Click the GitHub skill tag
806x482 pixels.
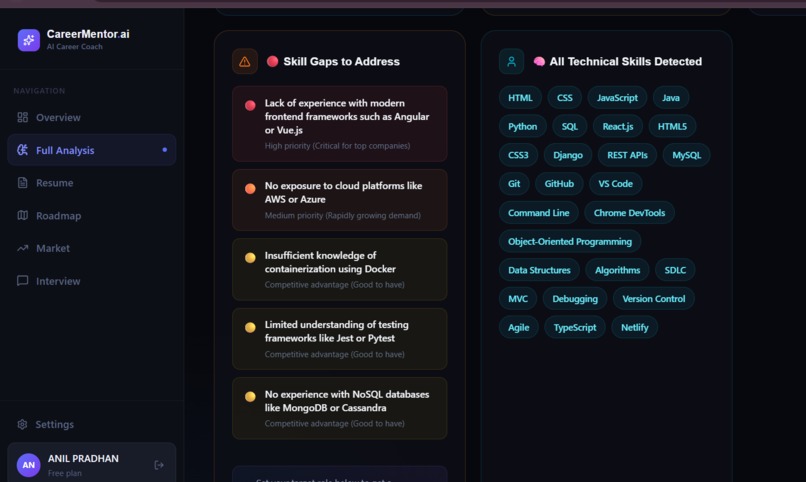click(559, 183)
